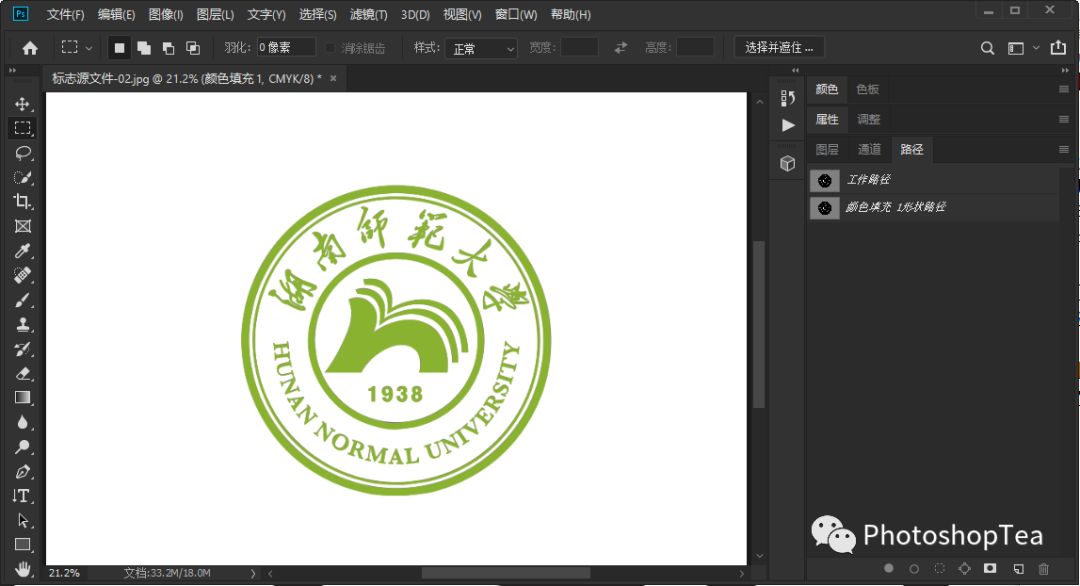Toggle the 消除锯齿 anti-alias checkbox
1080x586 pixels.
point(330,48)
